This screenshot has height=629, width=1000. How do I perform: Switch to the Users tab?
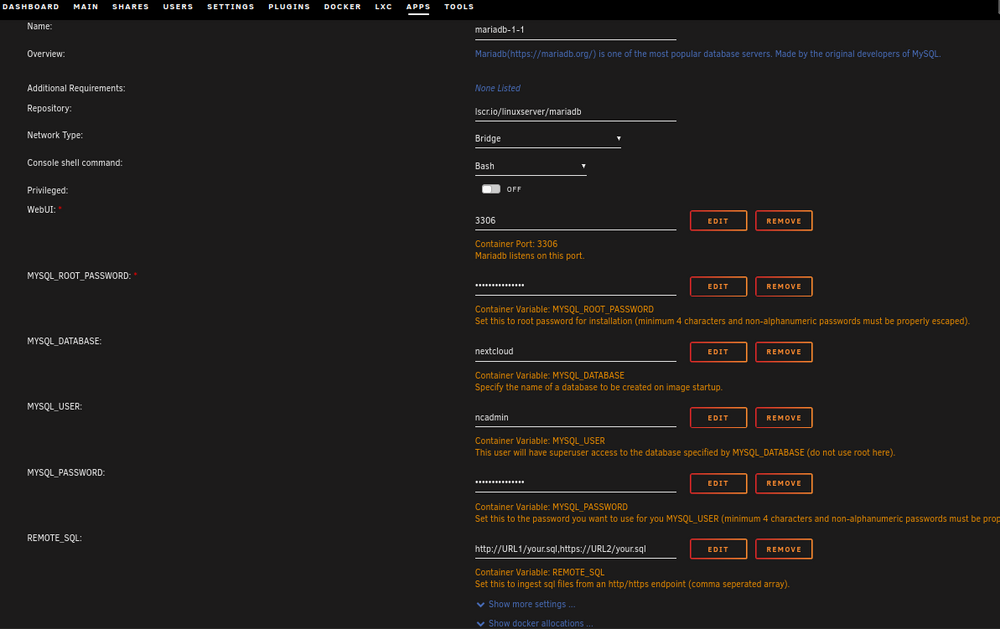point(177,6)
